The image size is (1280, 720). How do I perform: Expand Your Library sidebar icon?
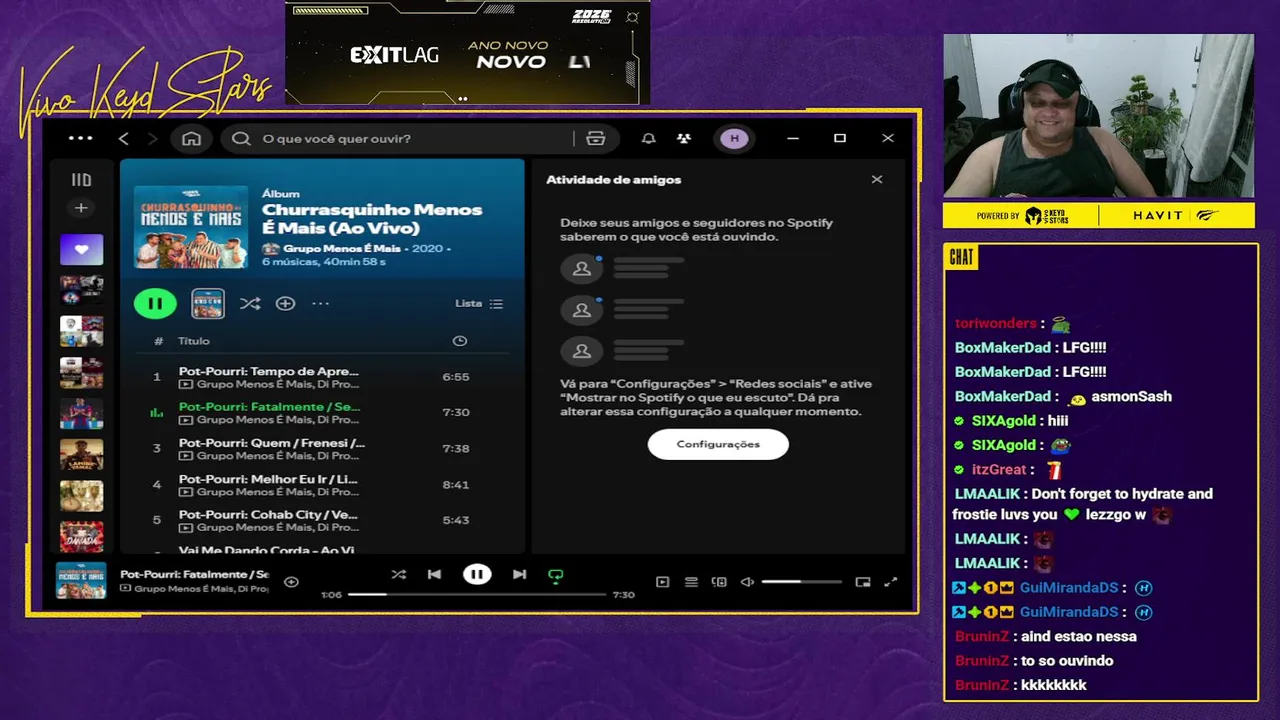[81, 180]
